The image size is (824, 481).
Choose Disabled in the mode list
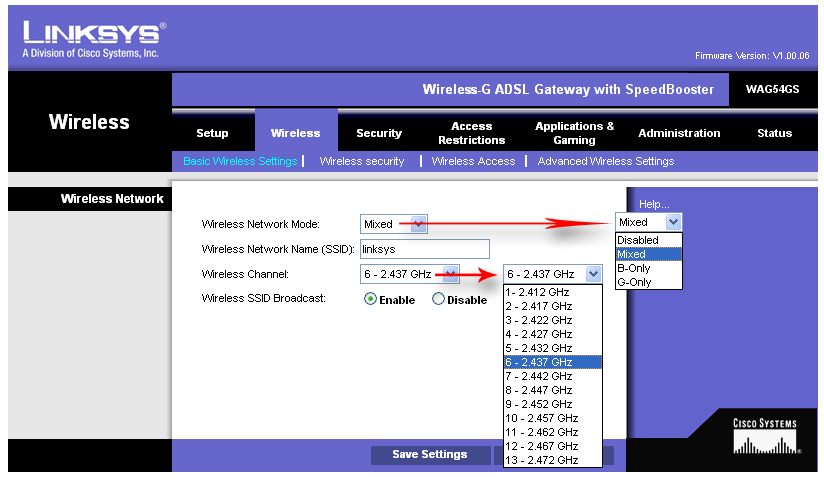648,240
